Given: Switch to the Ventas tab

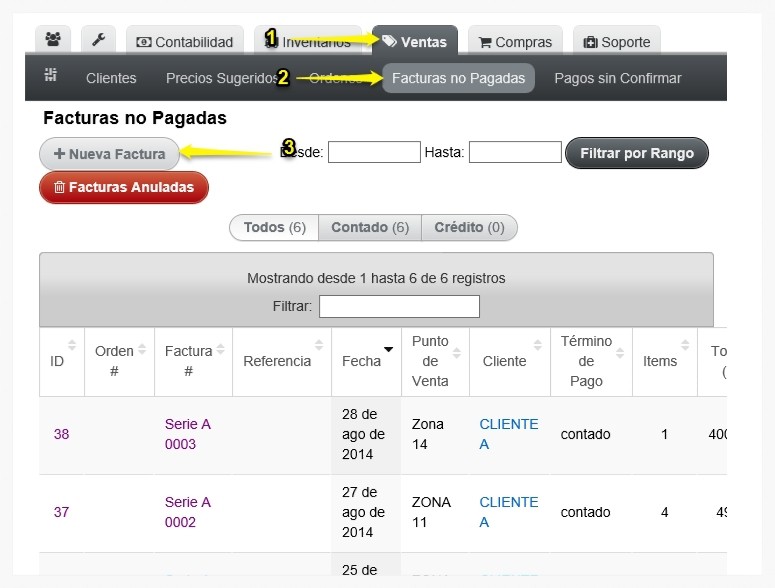Looking at the screenshot, I should point(415,40).
